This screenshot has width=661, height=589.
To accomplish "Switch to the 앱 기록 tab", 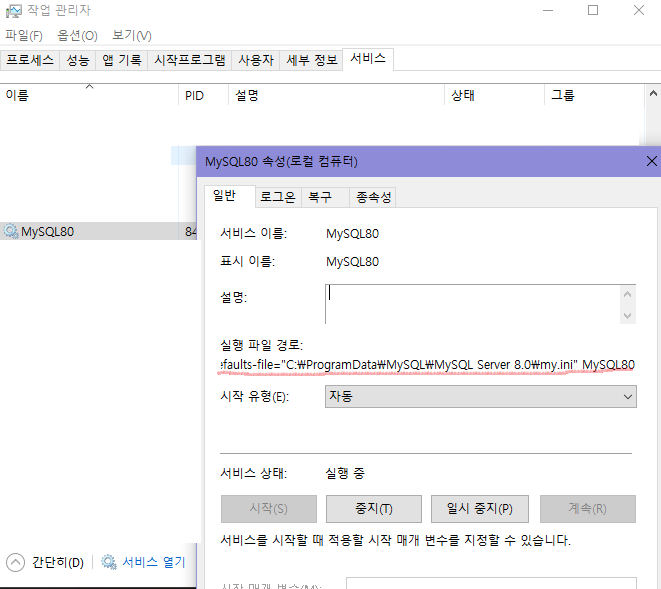I will 122,60.
